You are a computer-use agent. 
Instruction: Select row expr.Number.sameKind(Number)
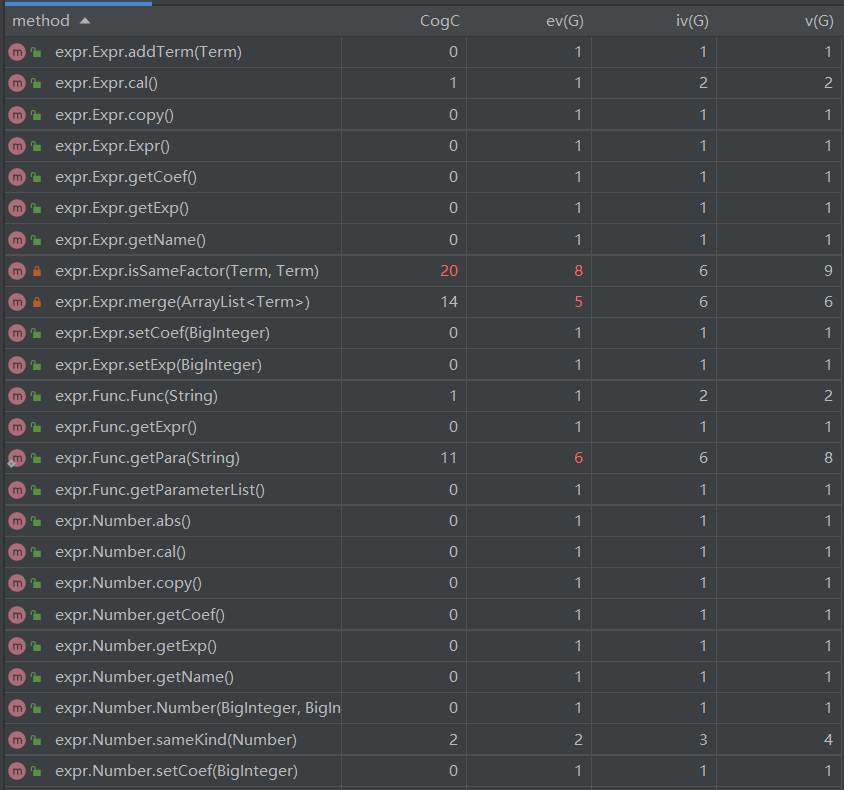[423, 740]
